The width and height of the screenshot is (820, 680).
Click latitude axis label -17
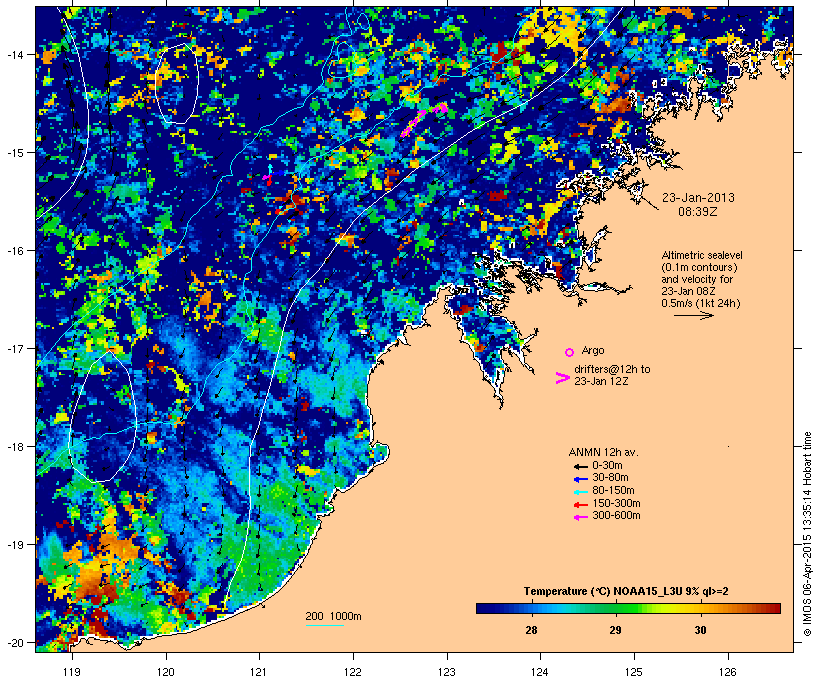pos(15,349)
